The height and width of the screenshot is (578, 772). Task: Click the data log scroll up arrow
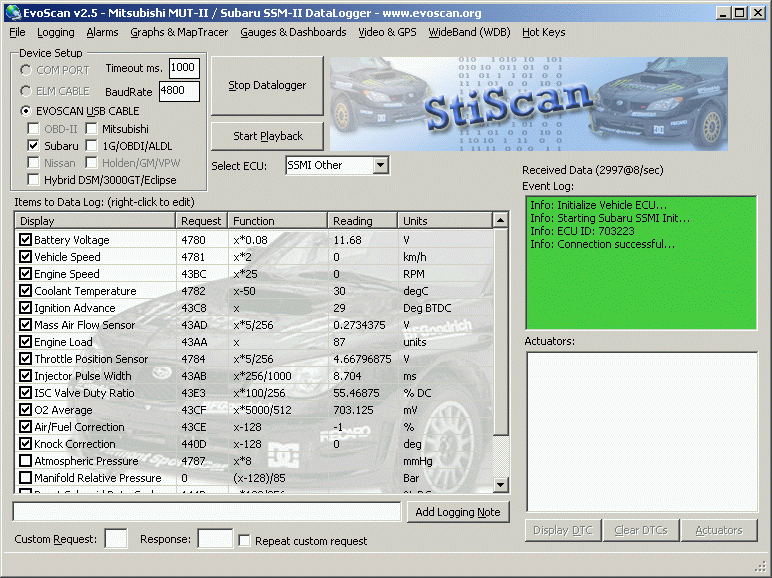pyautogui.click(x=500, y=220)
